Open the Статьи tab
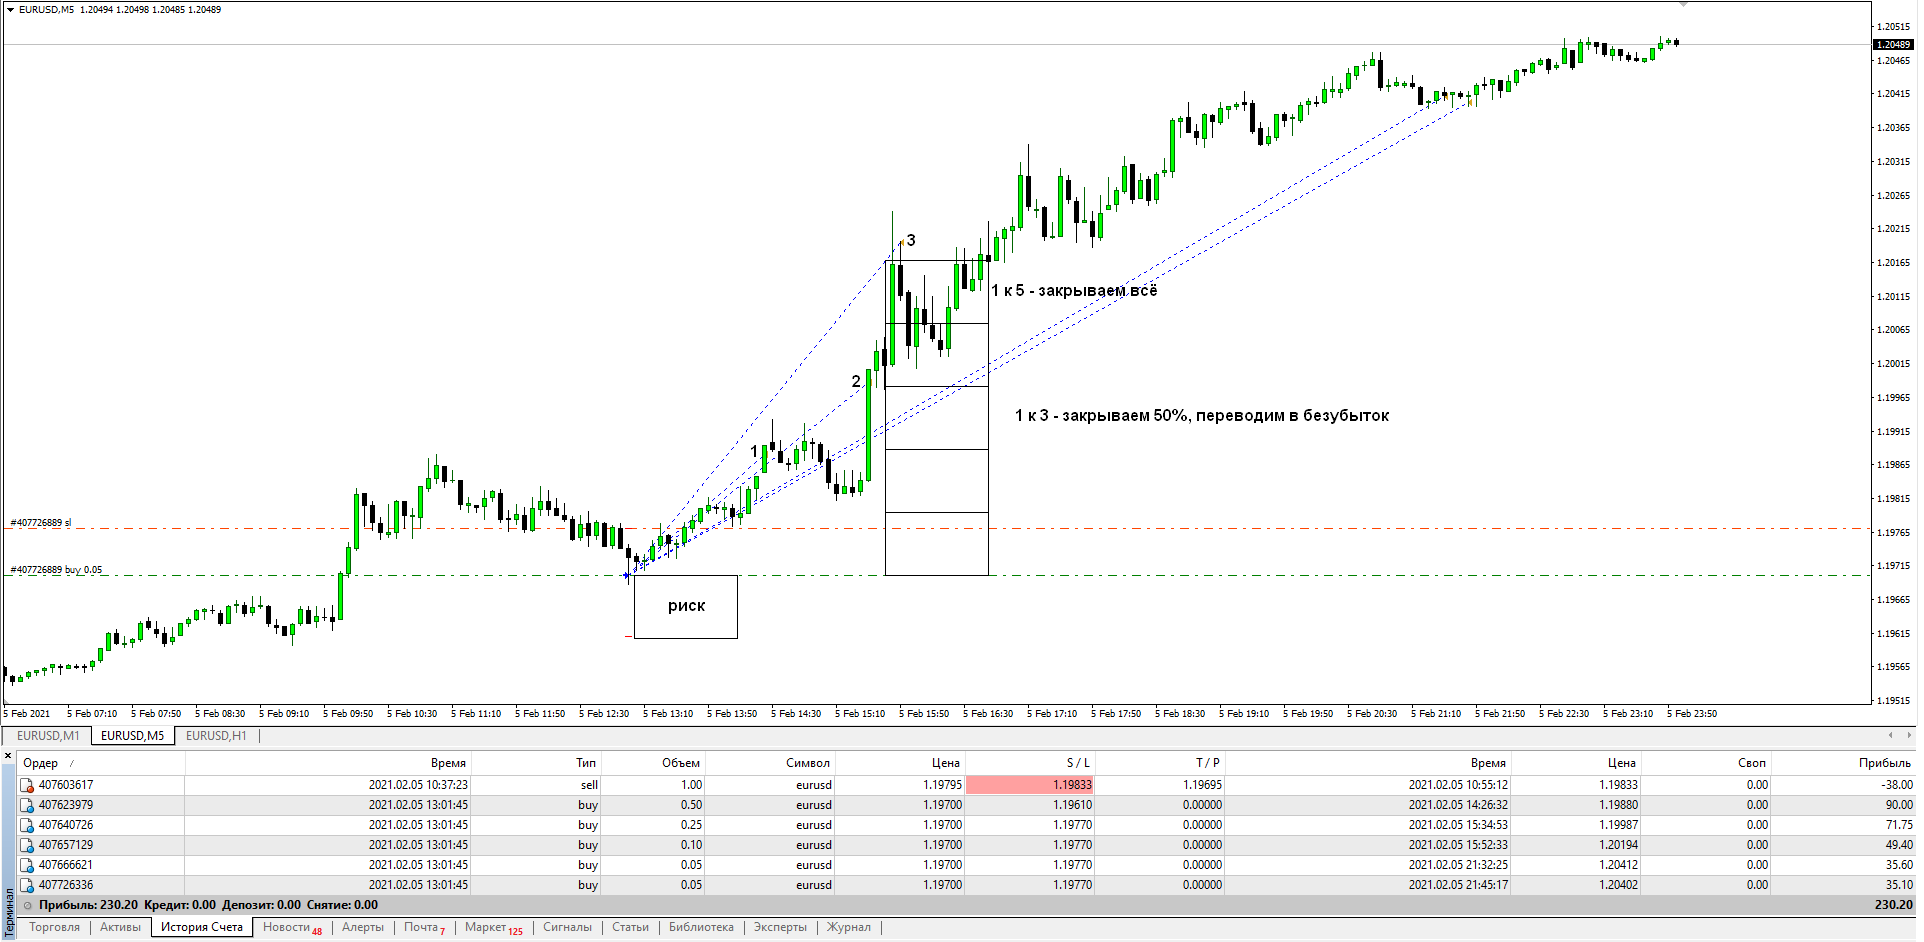Screen dimensions: 1924x942 click(630, 927)
